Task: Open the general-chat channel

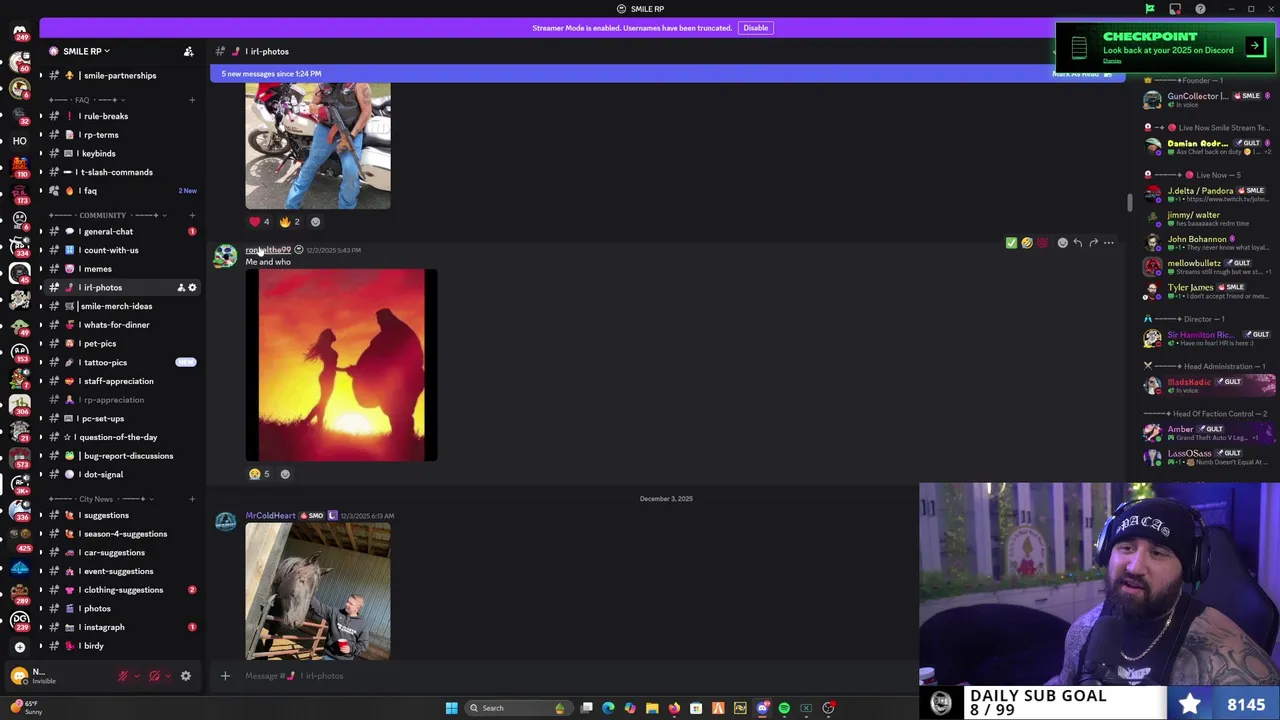Action: click(121, 232)
